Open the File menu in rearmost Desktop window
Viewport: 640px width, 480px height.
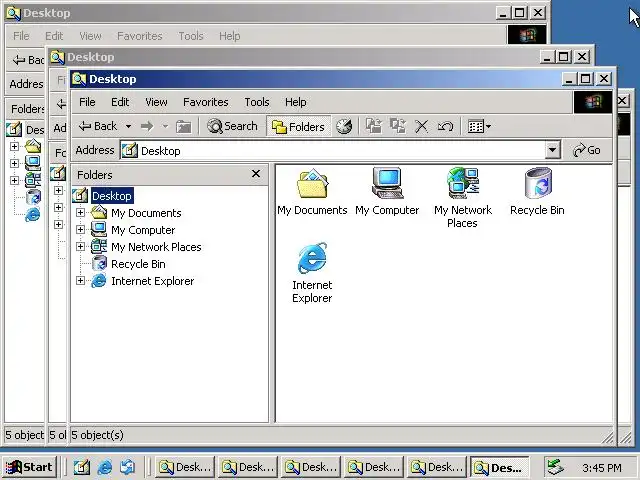click(21, 36)
